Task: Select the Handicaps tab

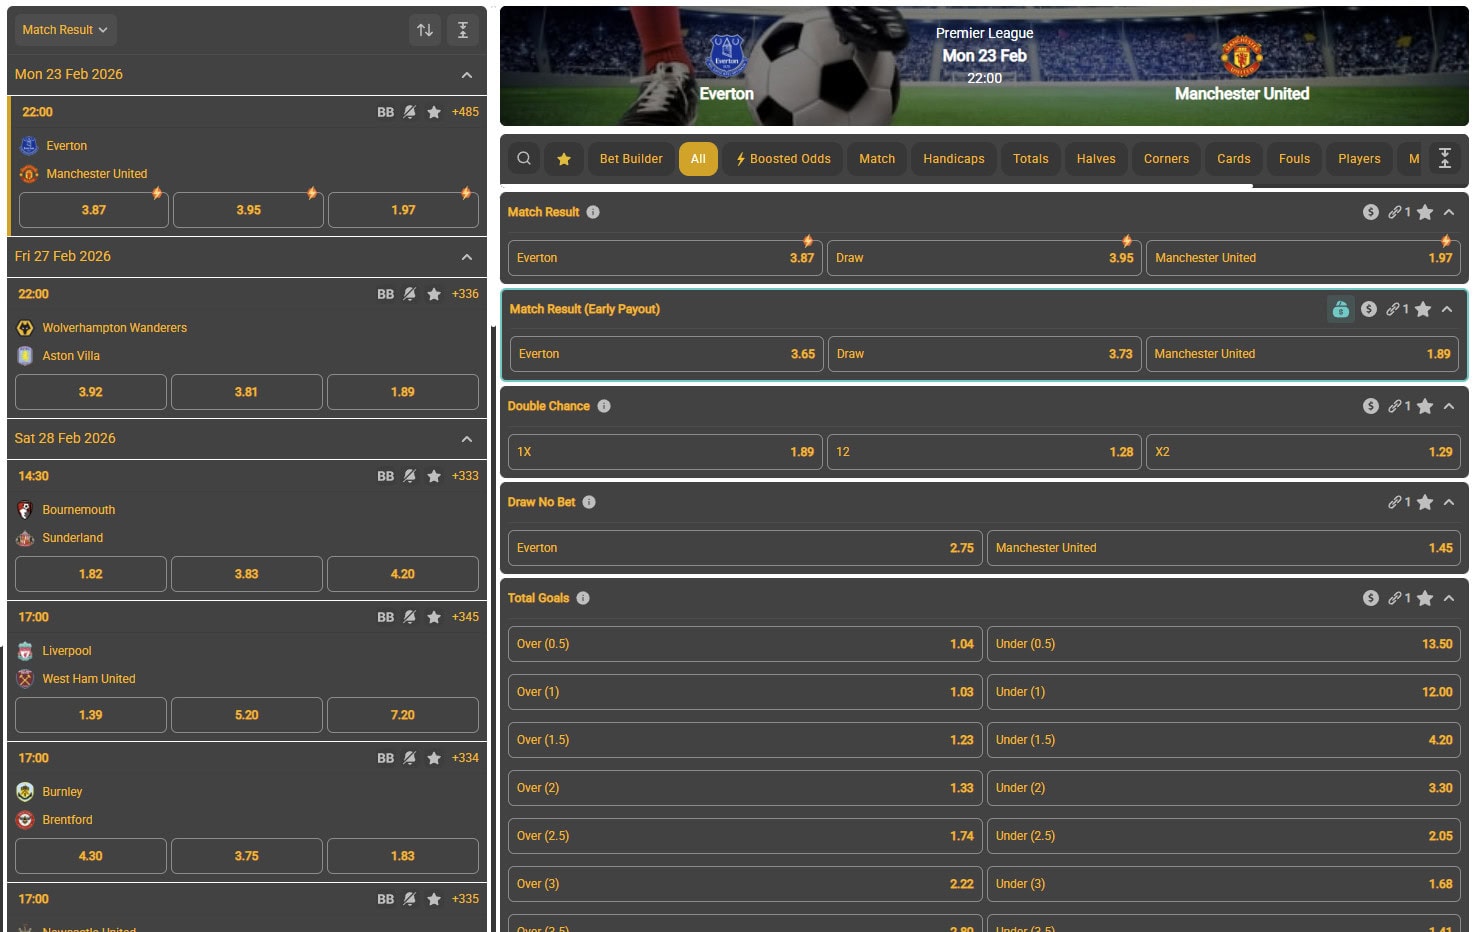Action: point(954,158)
